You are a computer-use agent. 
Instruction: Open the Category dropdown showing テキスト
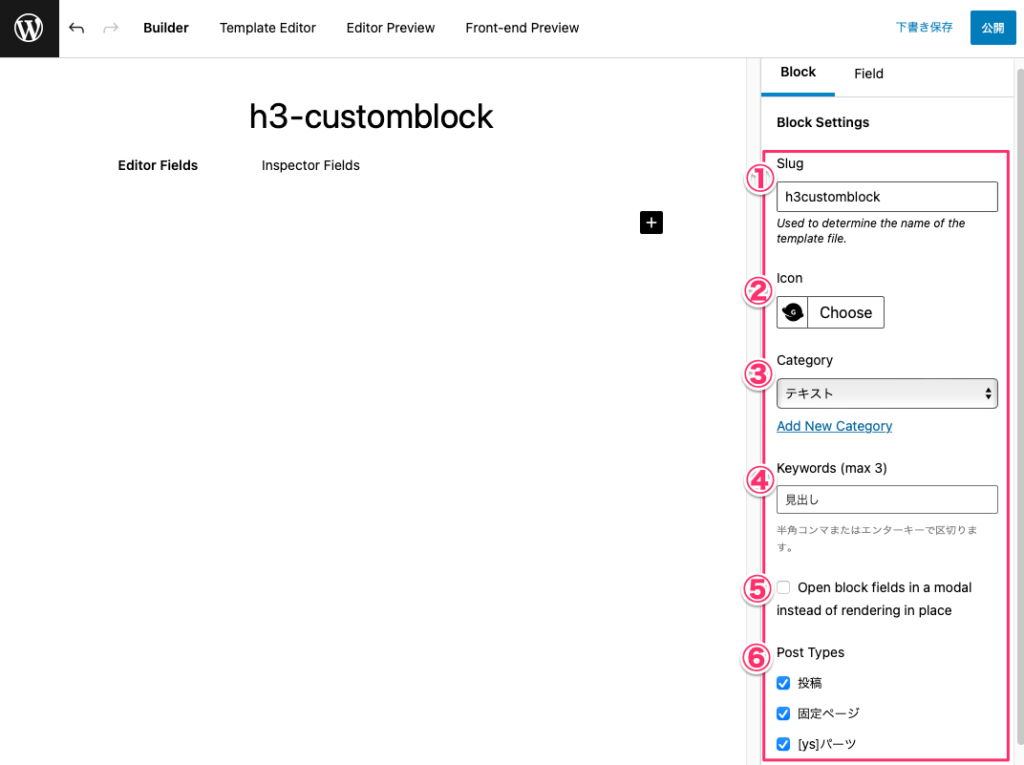tap(887, 393)
